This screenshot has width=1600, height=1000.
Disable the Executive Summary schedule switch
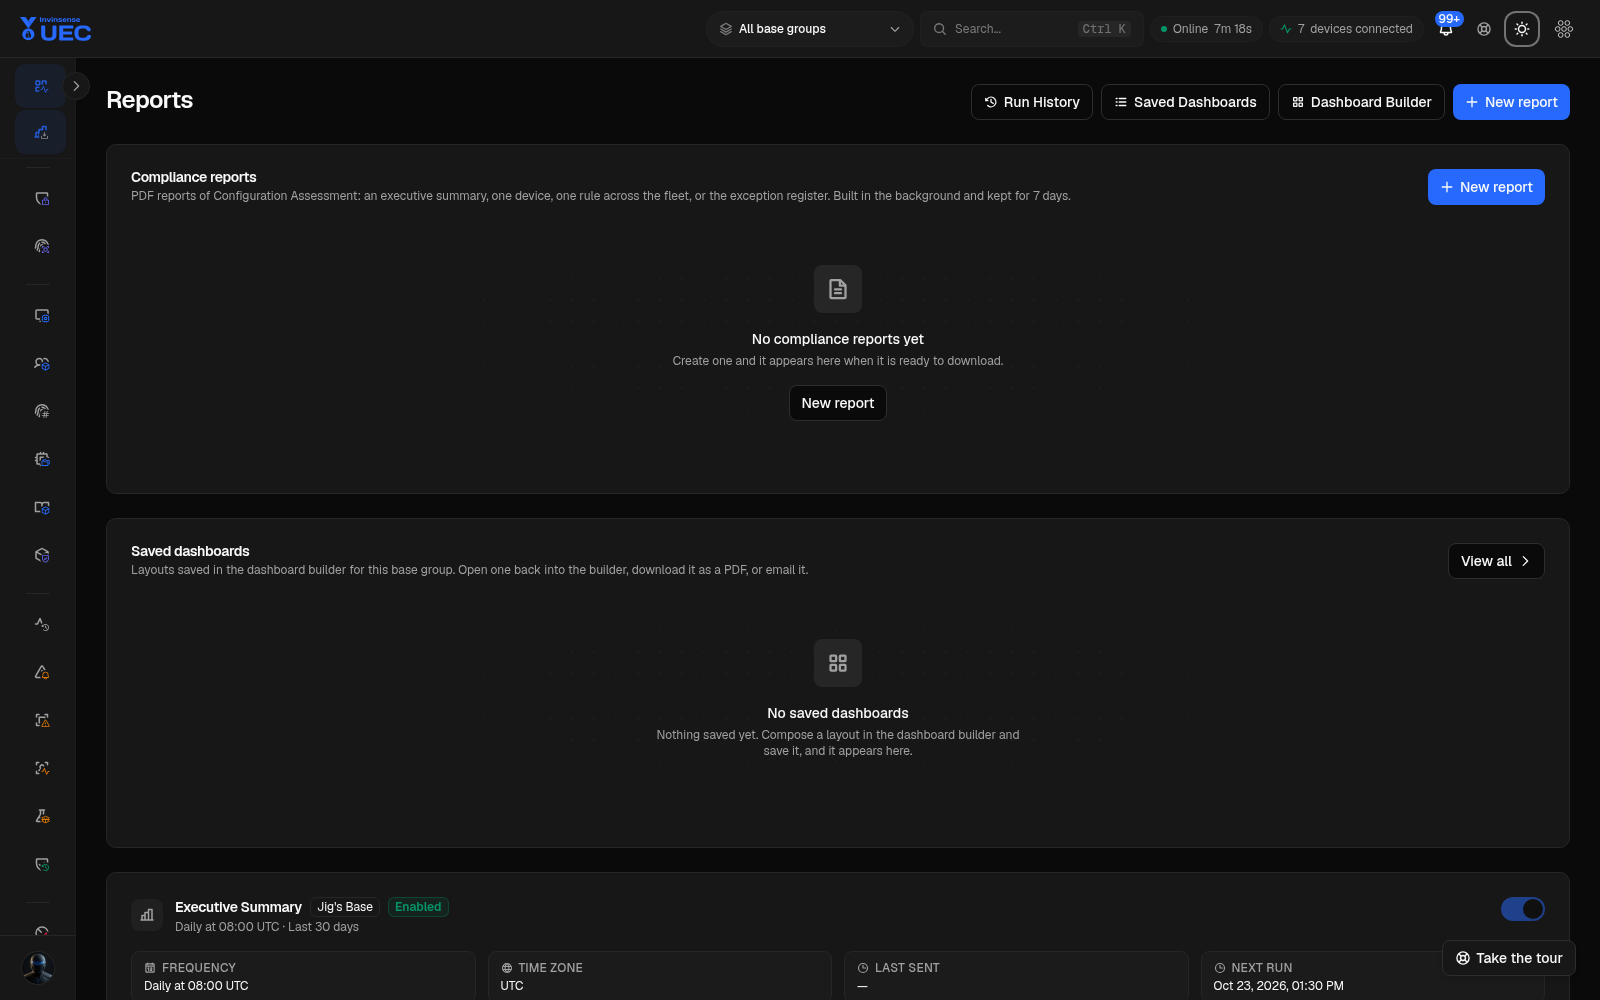[x=1522, y=909]
